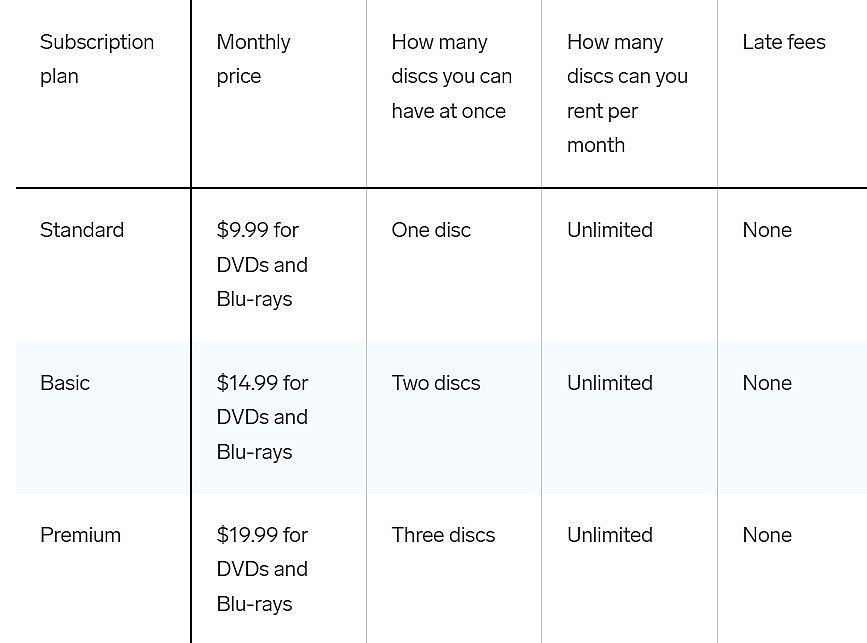This screenshot has height=643, width=867.
Task: Click None in the Premium row
Action: [767, 535]
